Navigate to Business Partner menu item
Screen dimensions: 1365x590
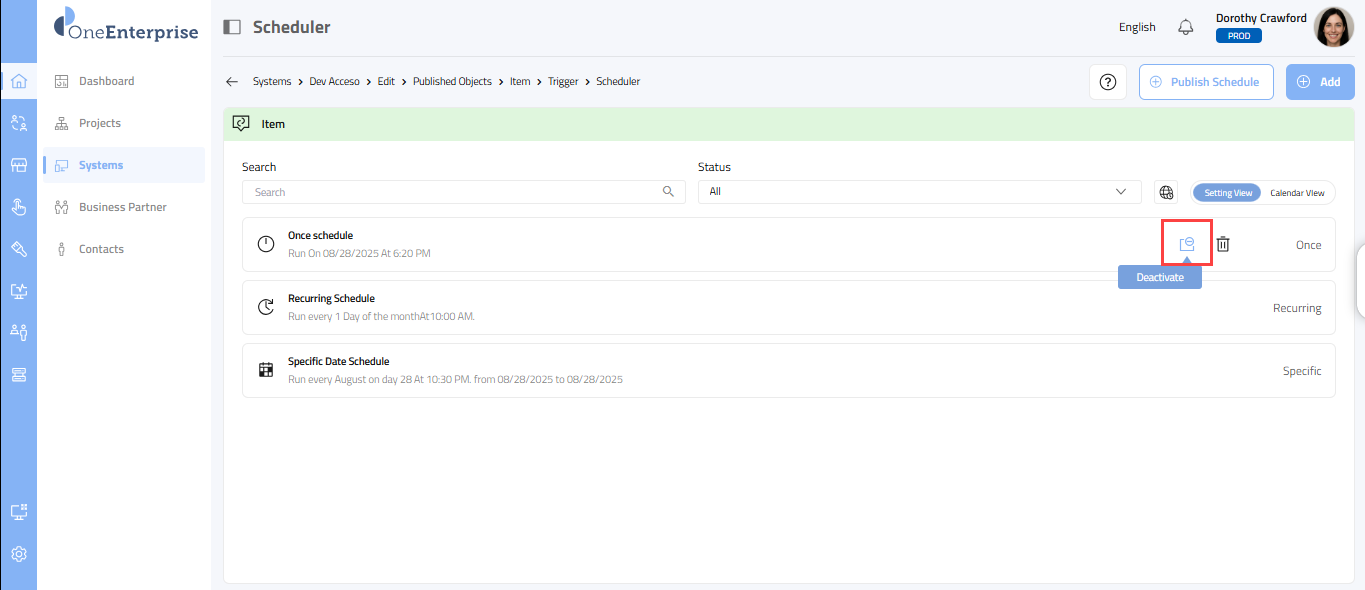coord(122,207)
